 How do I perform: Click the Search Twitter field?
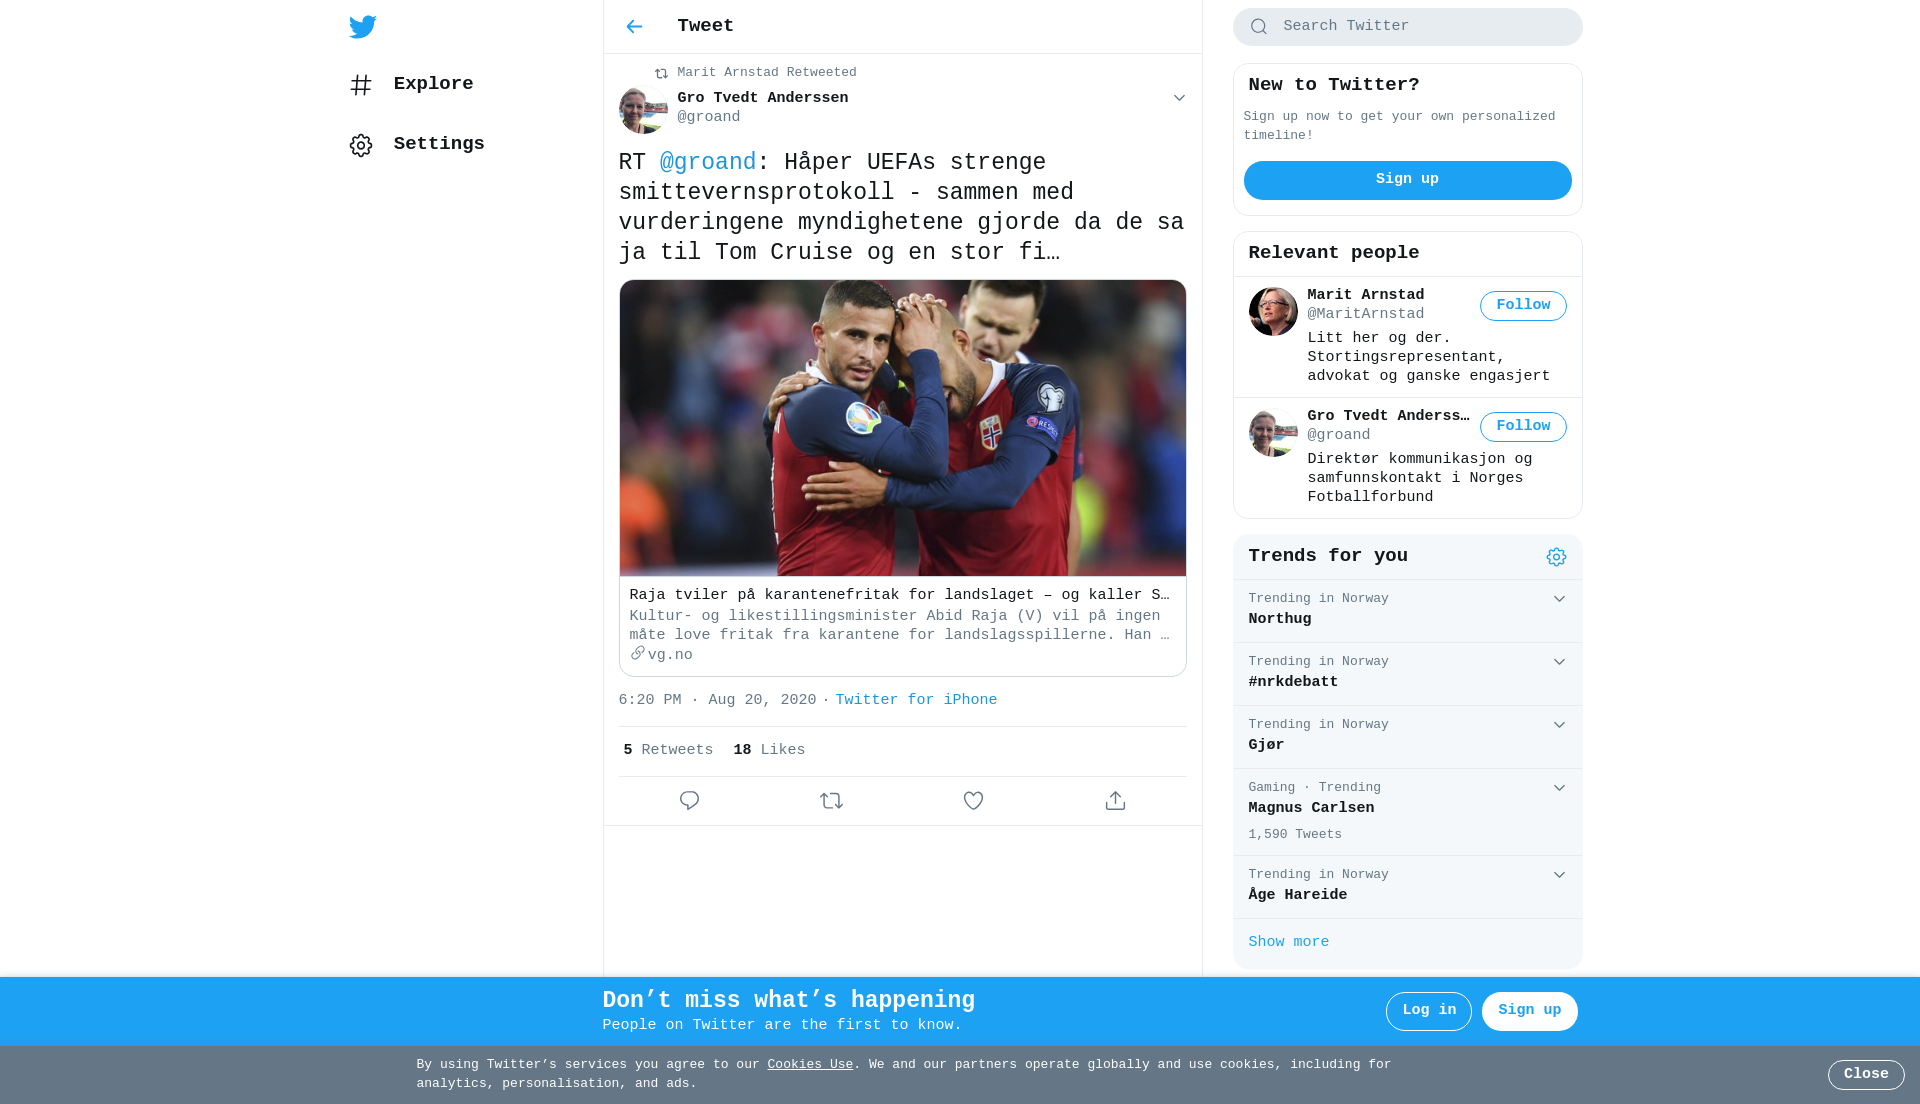1407,27
